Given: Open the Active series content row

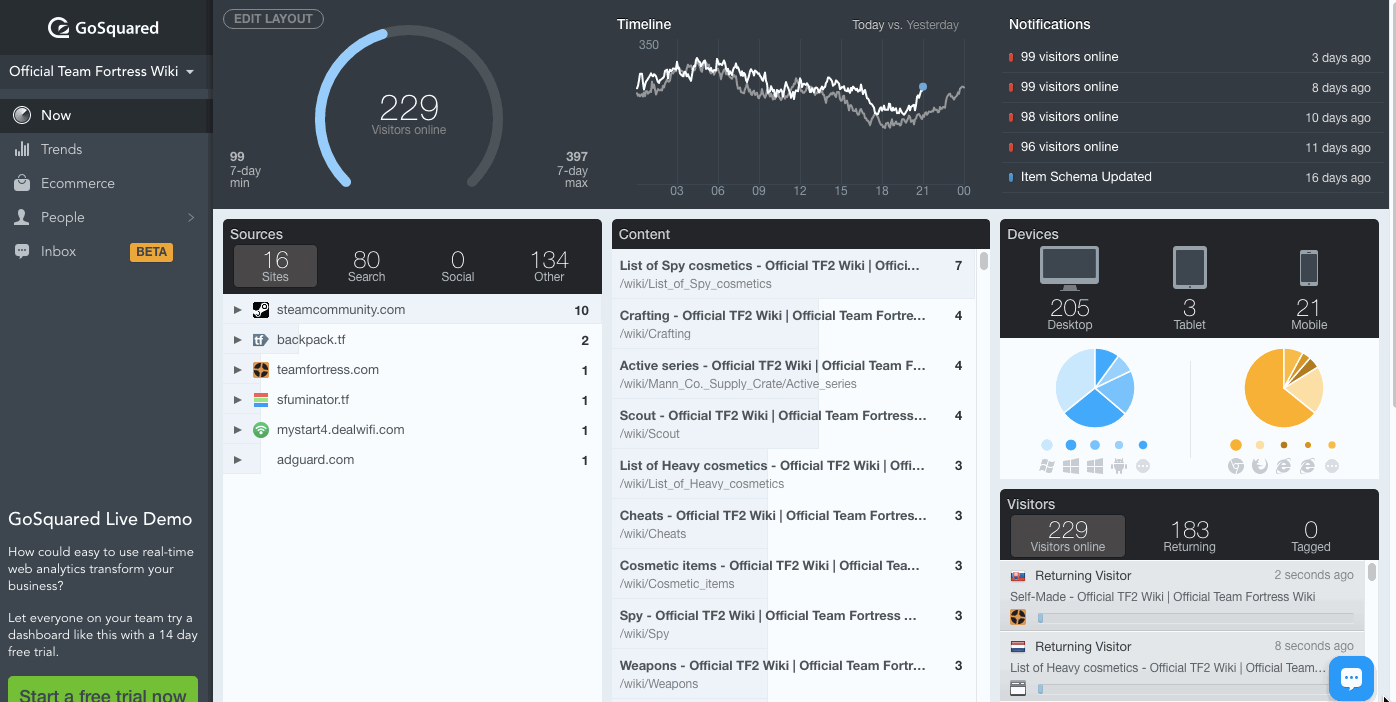Looking at the screenshot, I should [794, 374].
